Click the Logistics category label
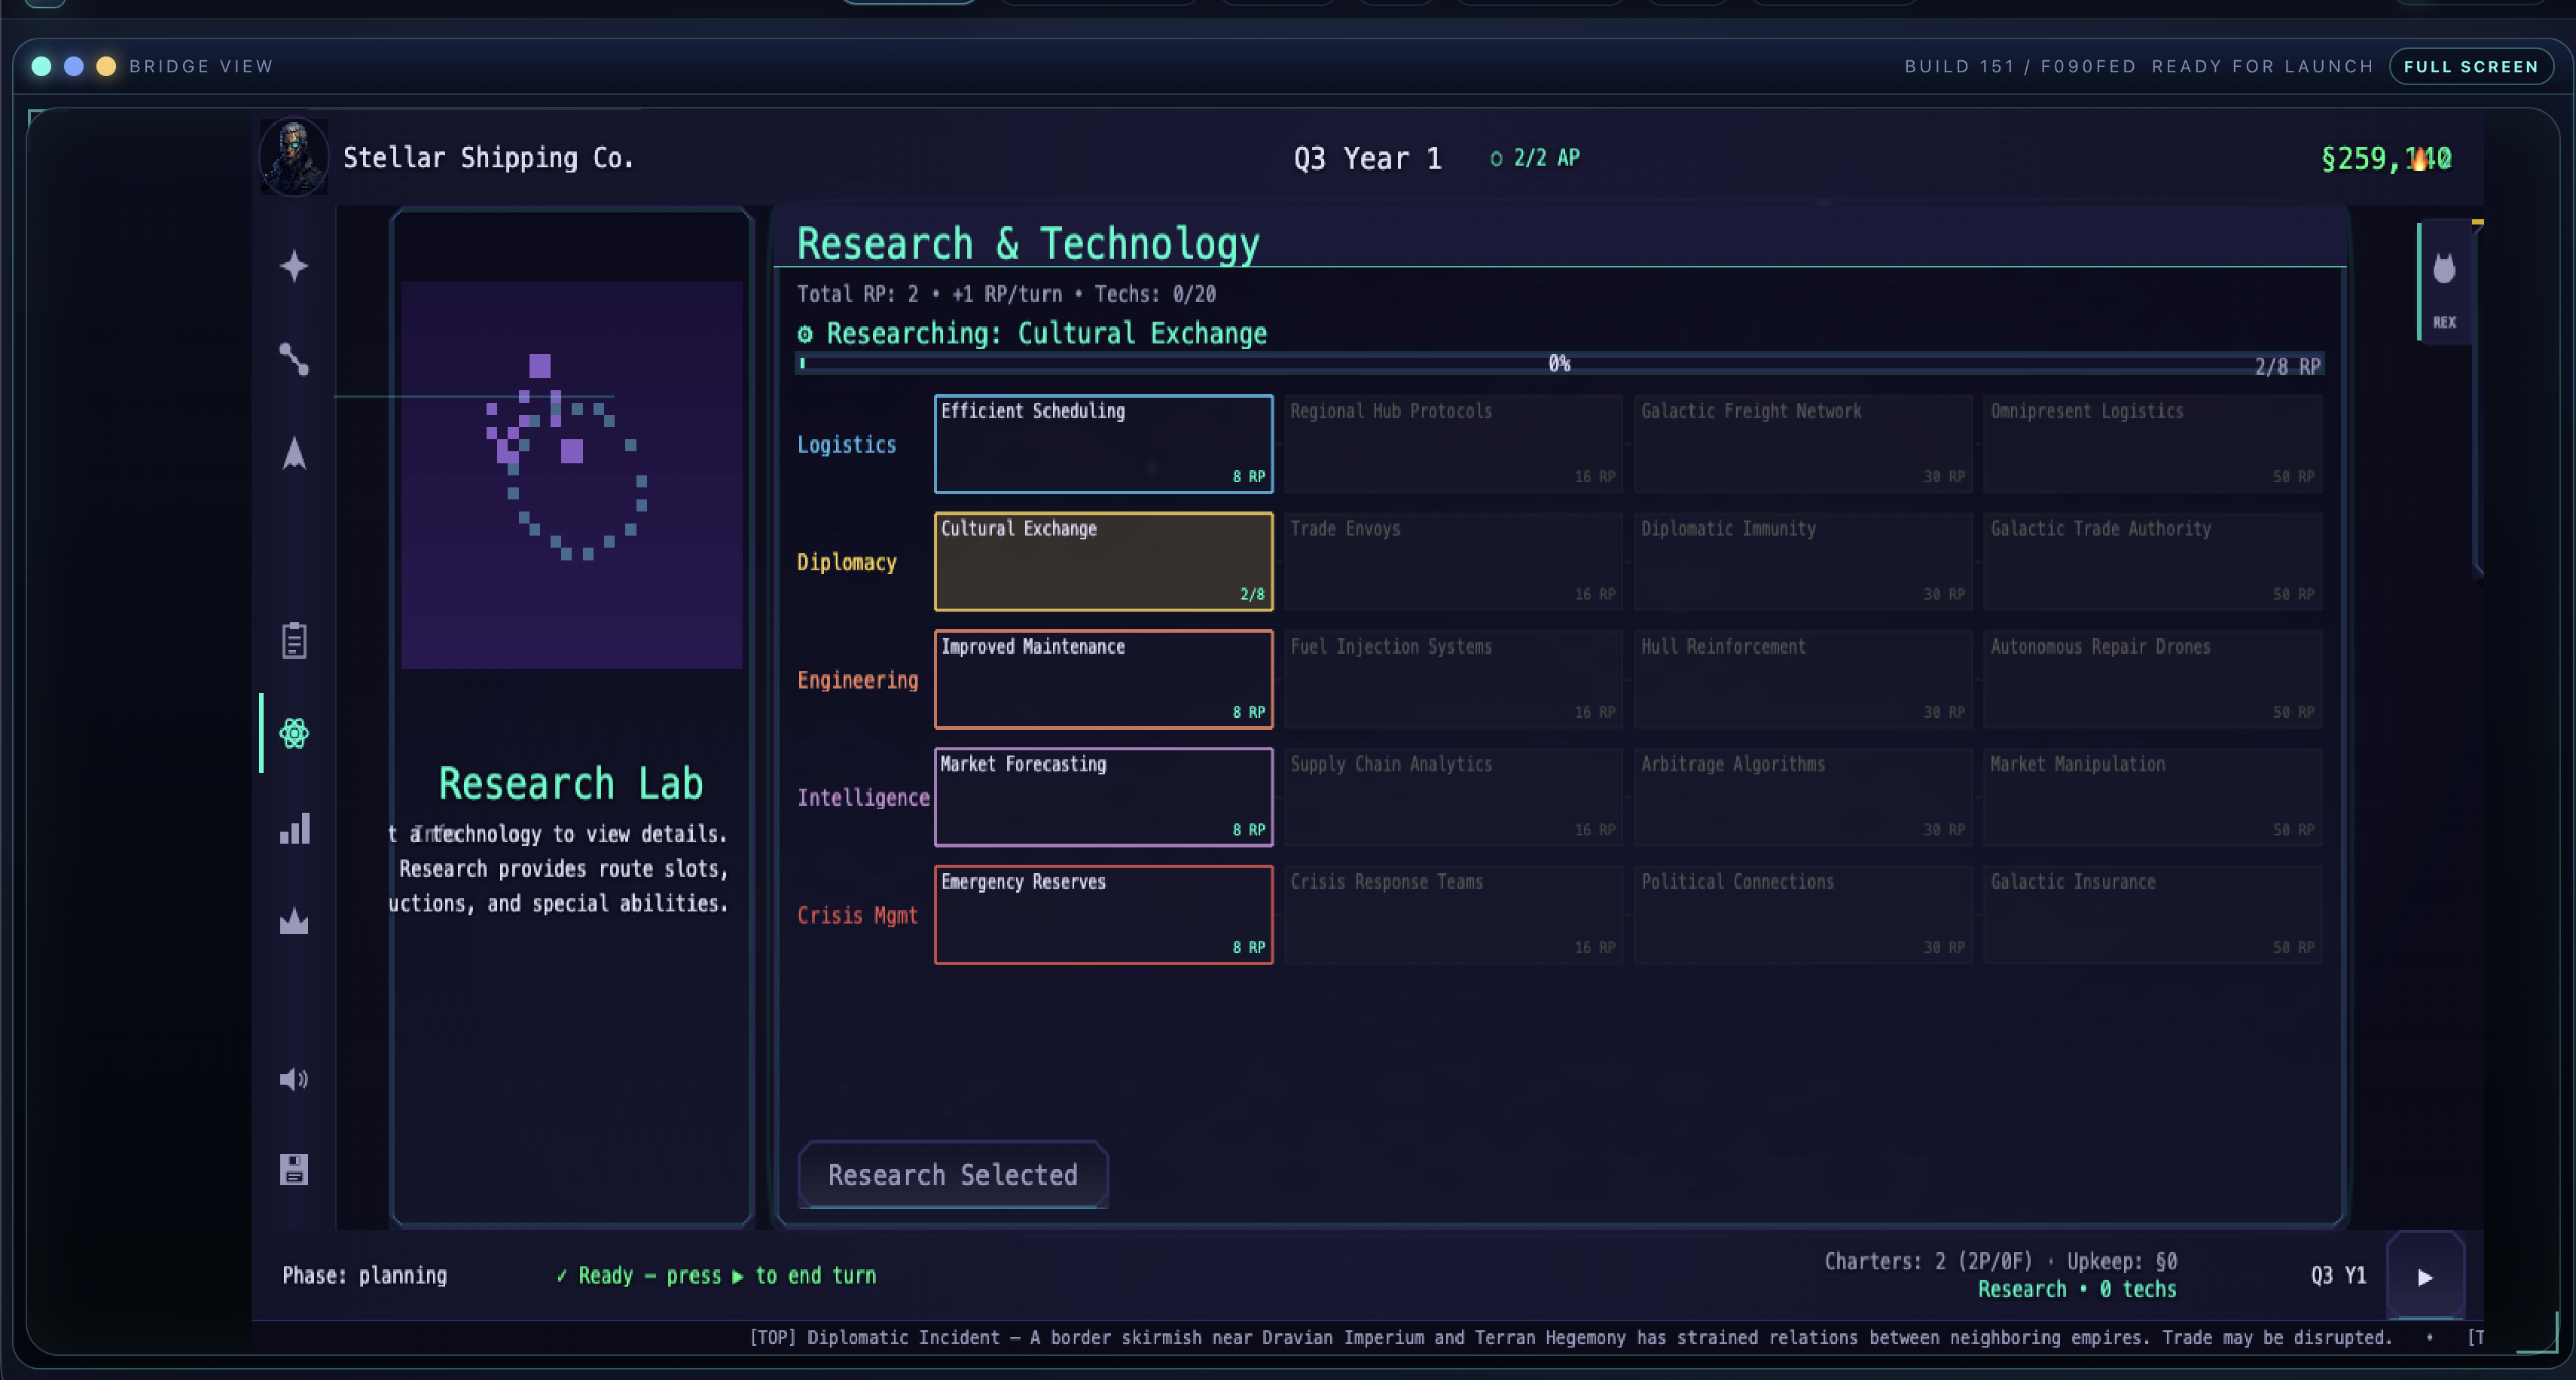 [846, 445]
